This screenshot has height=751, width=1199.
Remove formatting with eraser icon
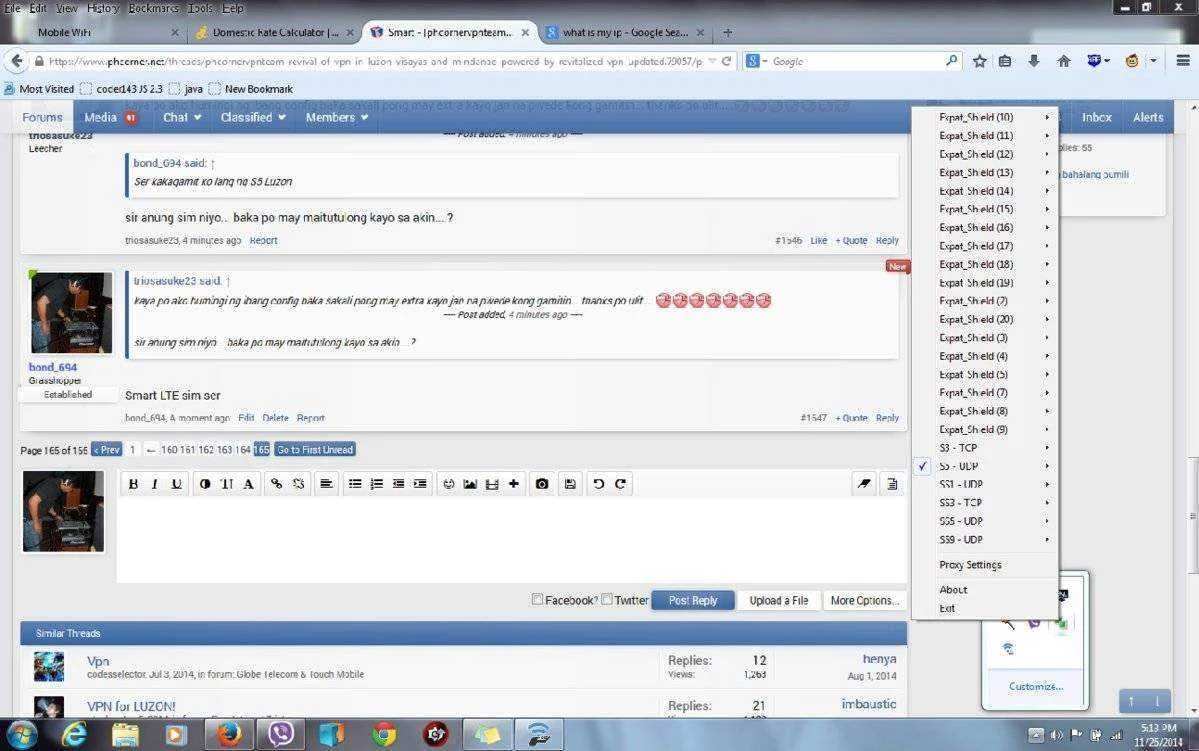click(864, 484)
